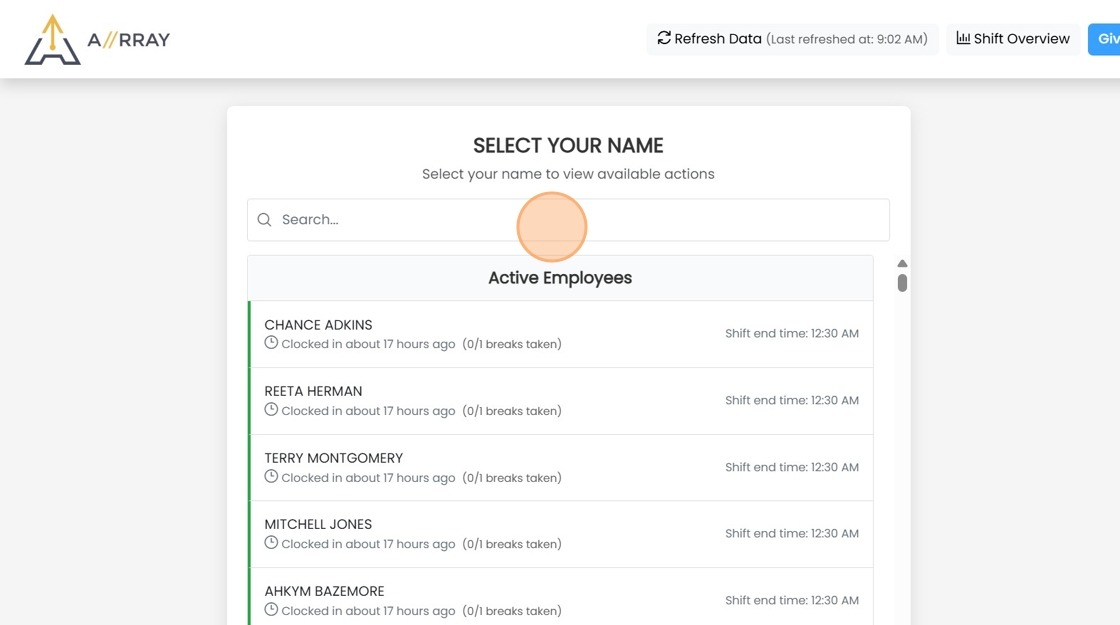Click clock icon under Mitchell Jones
1120x625 pixels.
pyautogui.click(x=271, y=543)
